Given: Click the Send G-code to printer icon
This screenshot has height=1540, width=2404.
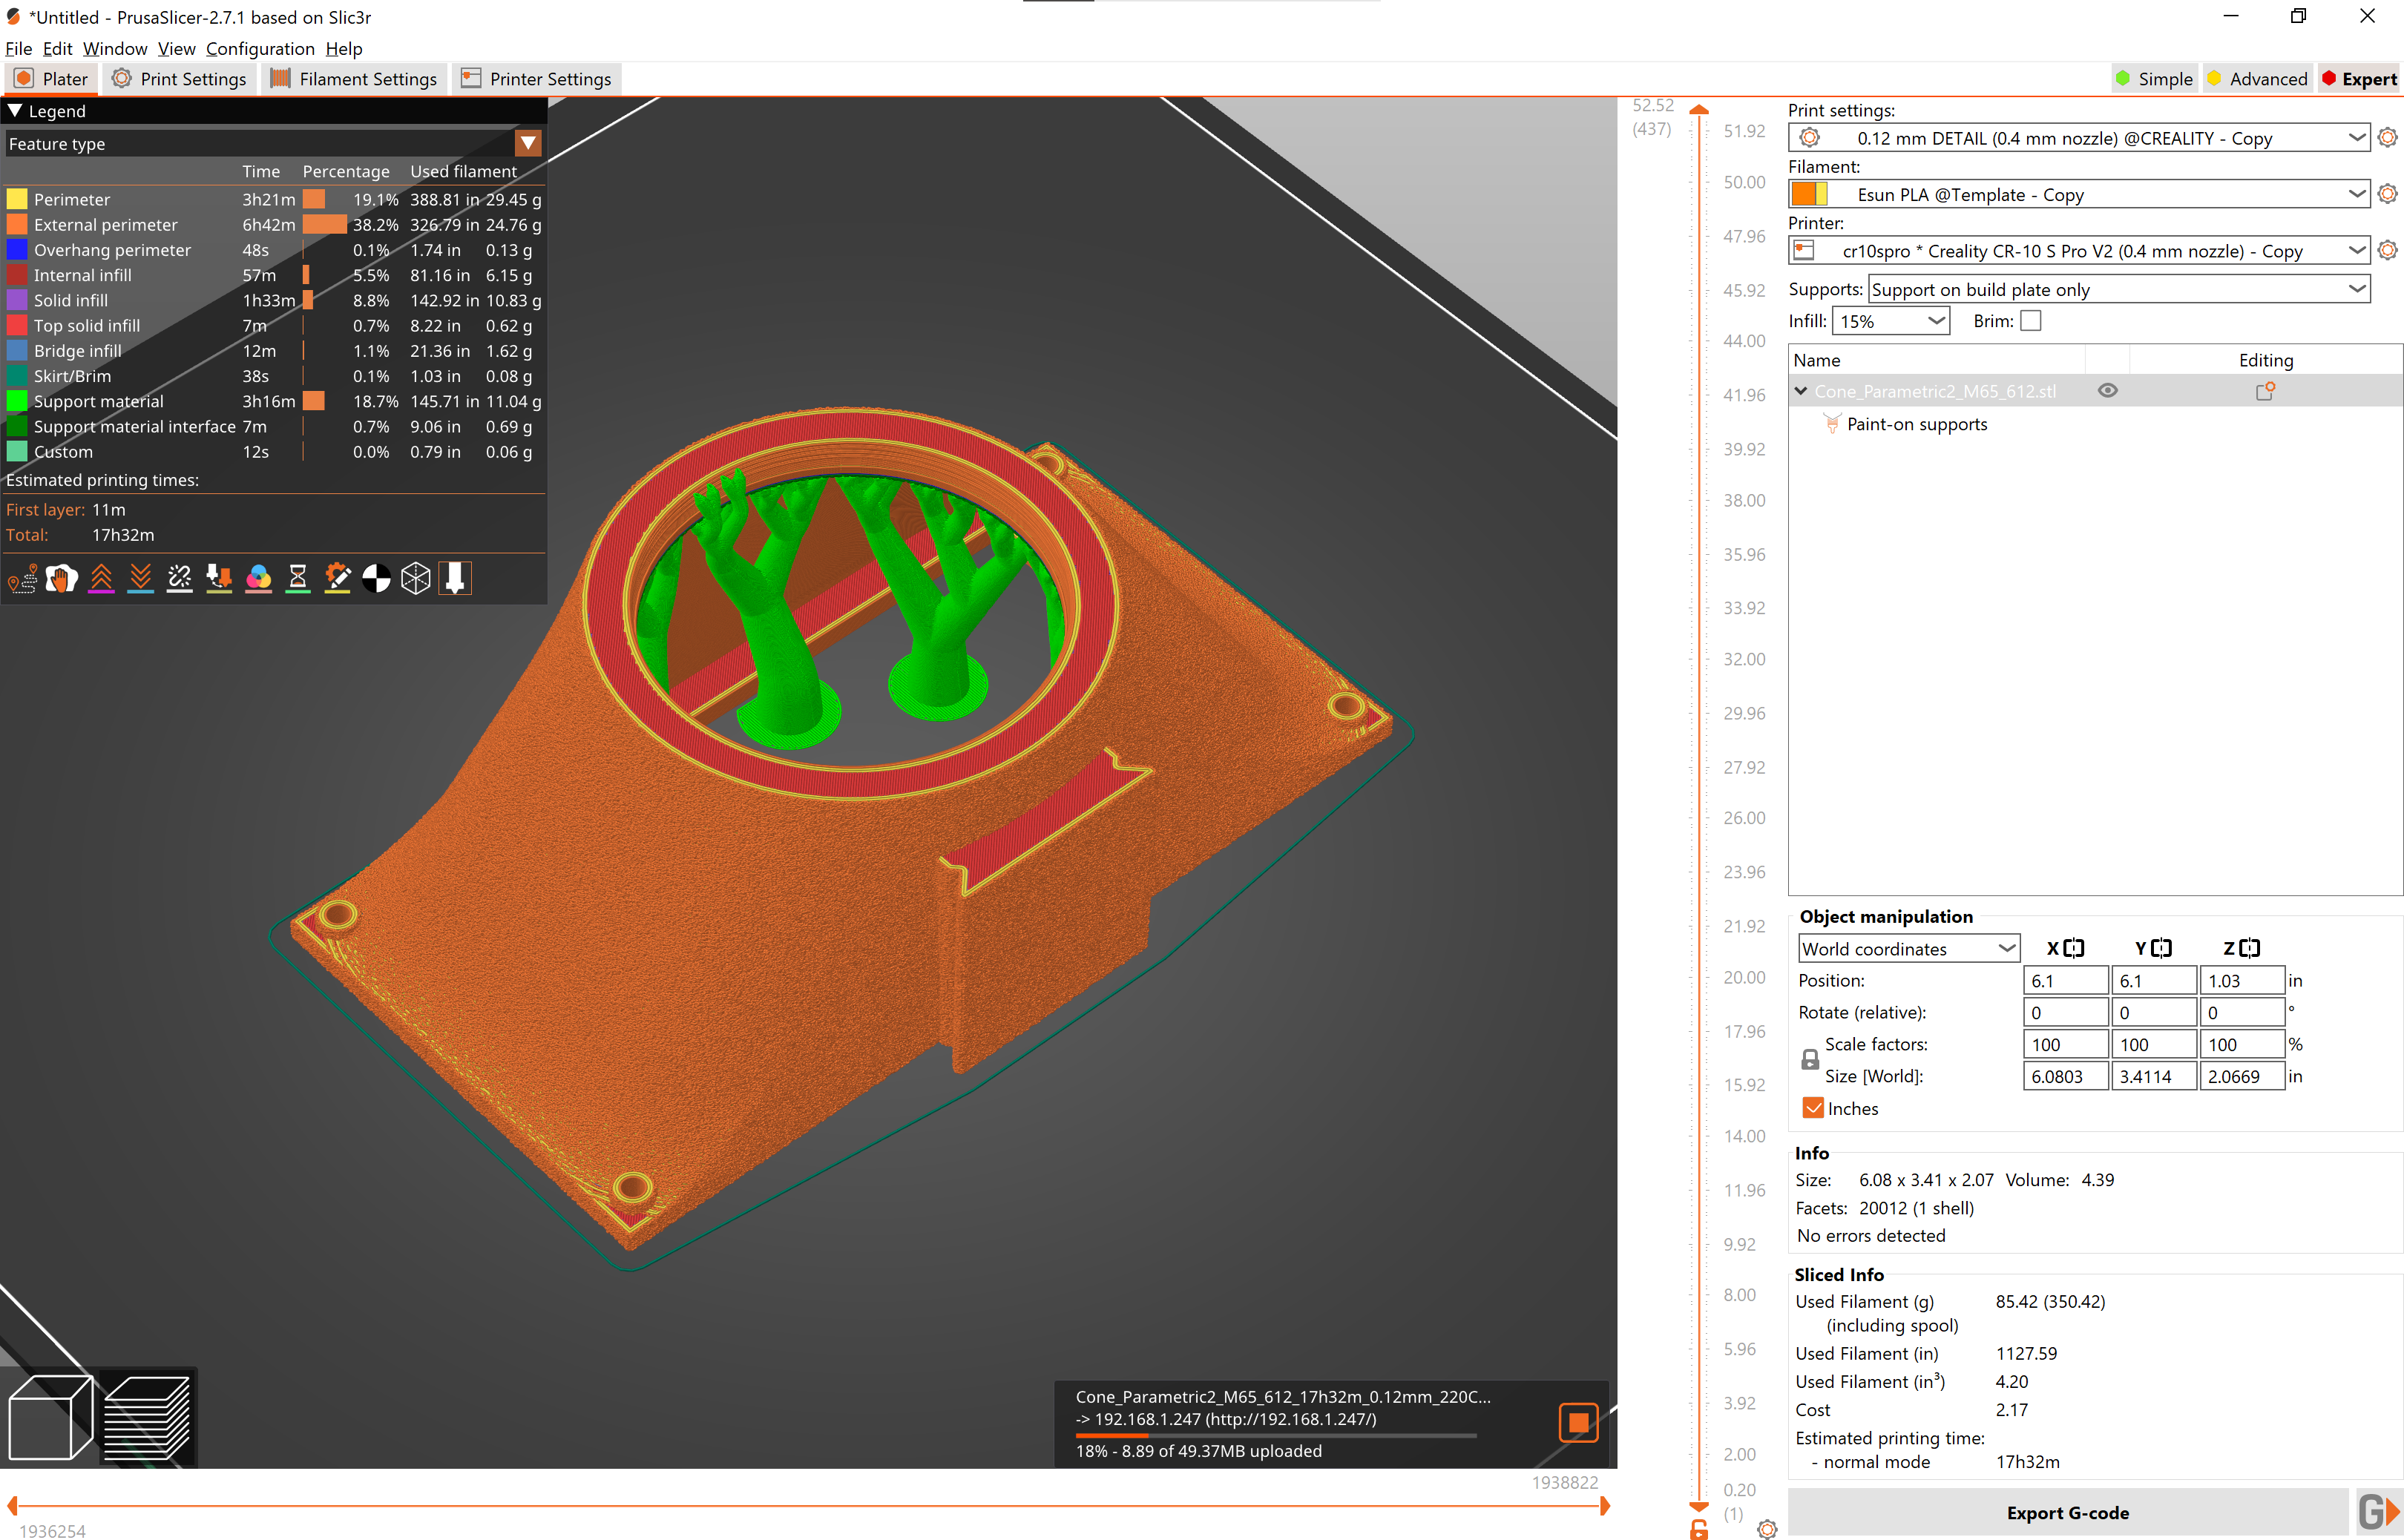Looking at the screenshot, I should [2378, 1512].
